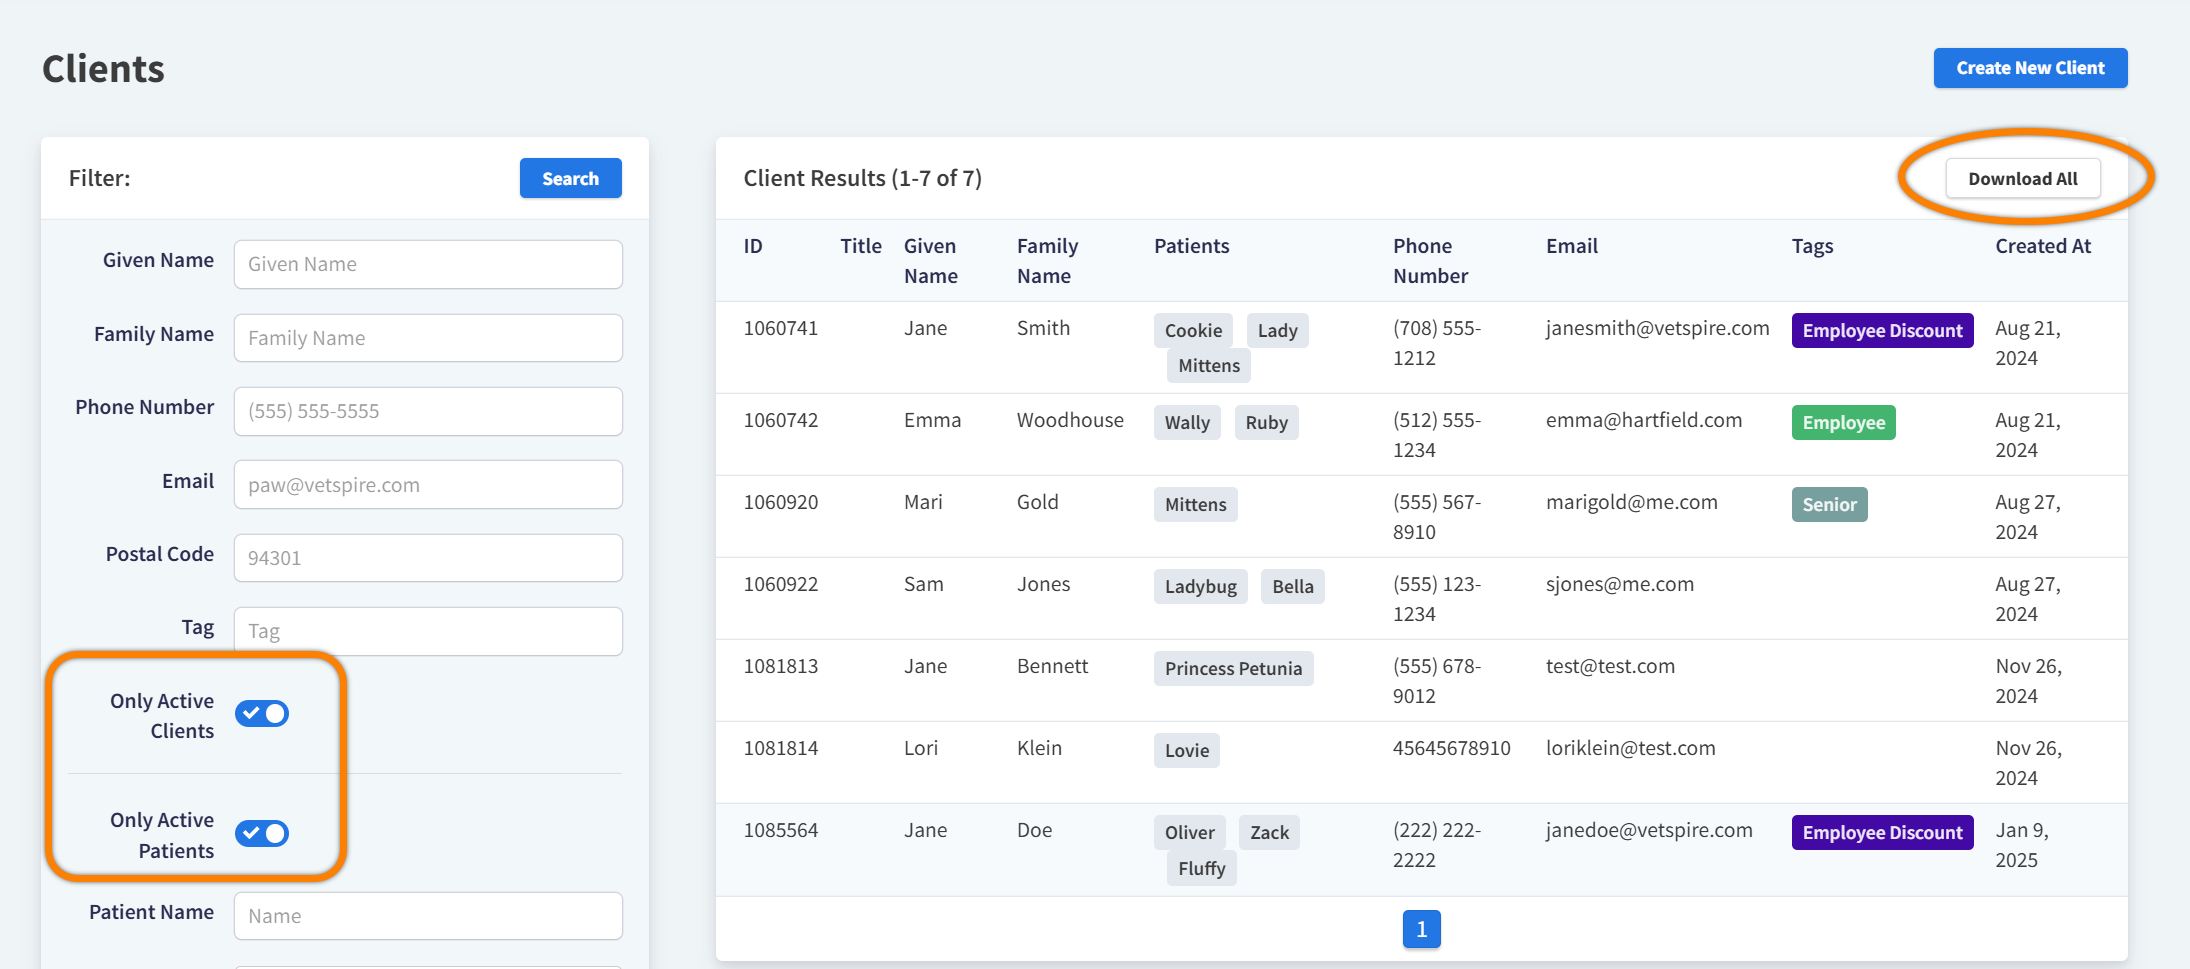Viewport: 2190px width, 969px height.
Task: Click the Create New Client button
Action: pos(2029,68)
